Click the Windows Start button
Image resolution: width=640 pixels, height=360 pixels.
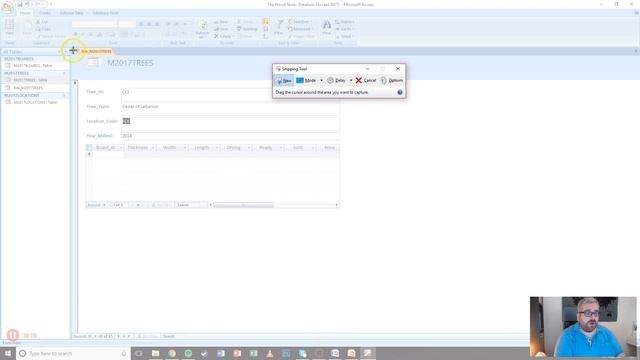8,353
